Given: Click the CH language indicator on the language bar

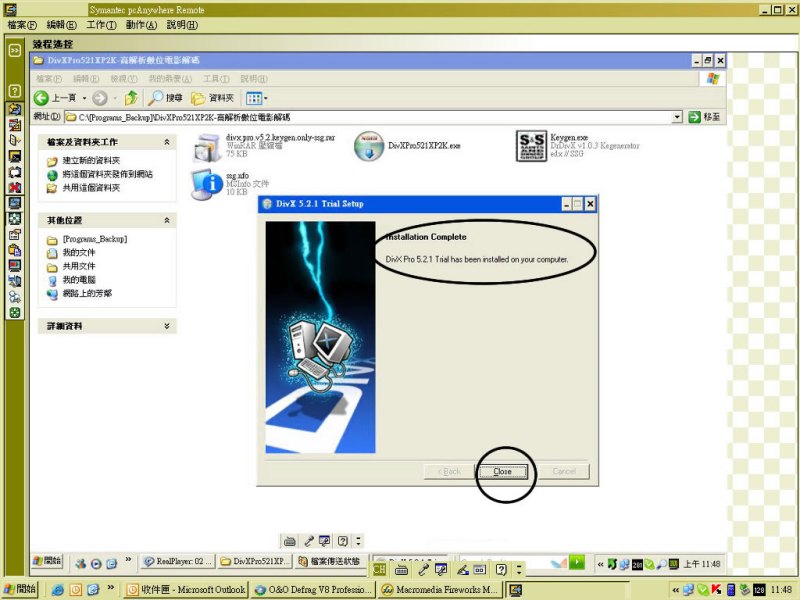Looking at the screenshot, I should click(380, 569).
